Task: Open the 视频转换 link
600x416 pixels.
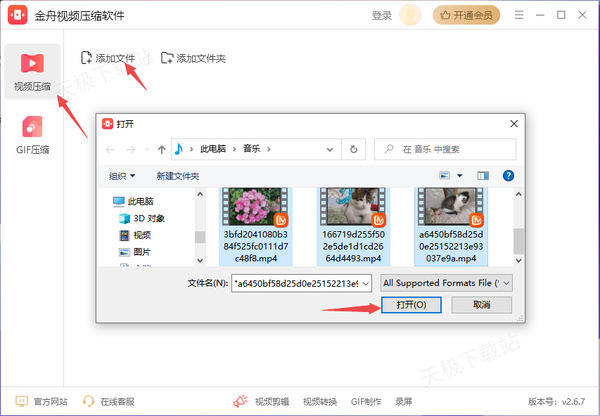Action: [320, 401]
